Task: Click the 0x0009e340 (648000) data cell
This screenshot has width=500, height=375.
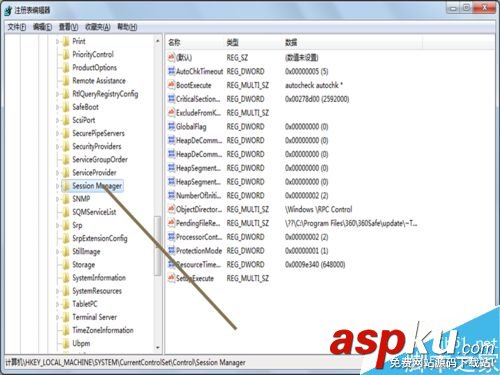Action: click(x=315, y=265)
